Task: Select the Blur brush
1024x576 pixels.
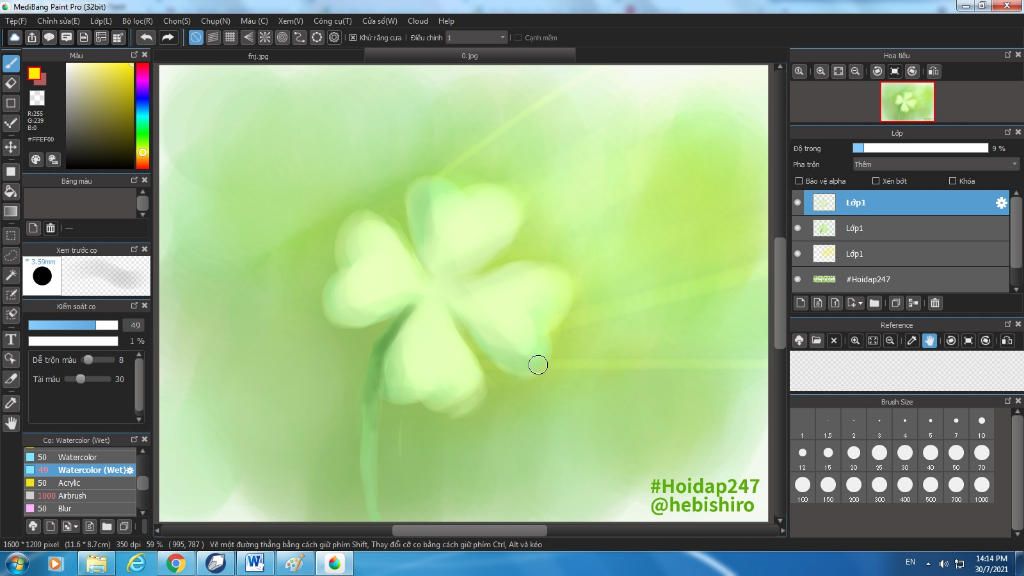Action: pos(80,508)
